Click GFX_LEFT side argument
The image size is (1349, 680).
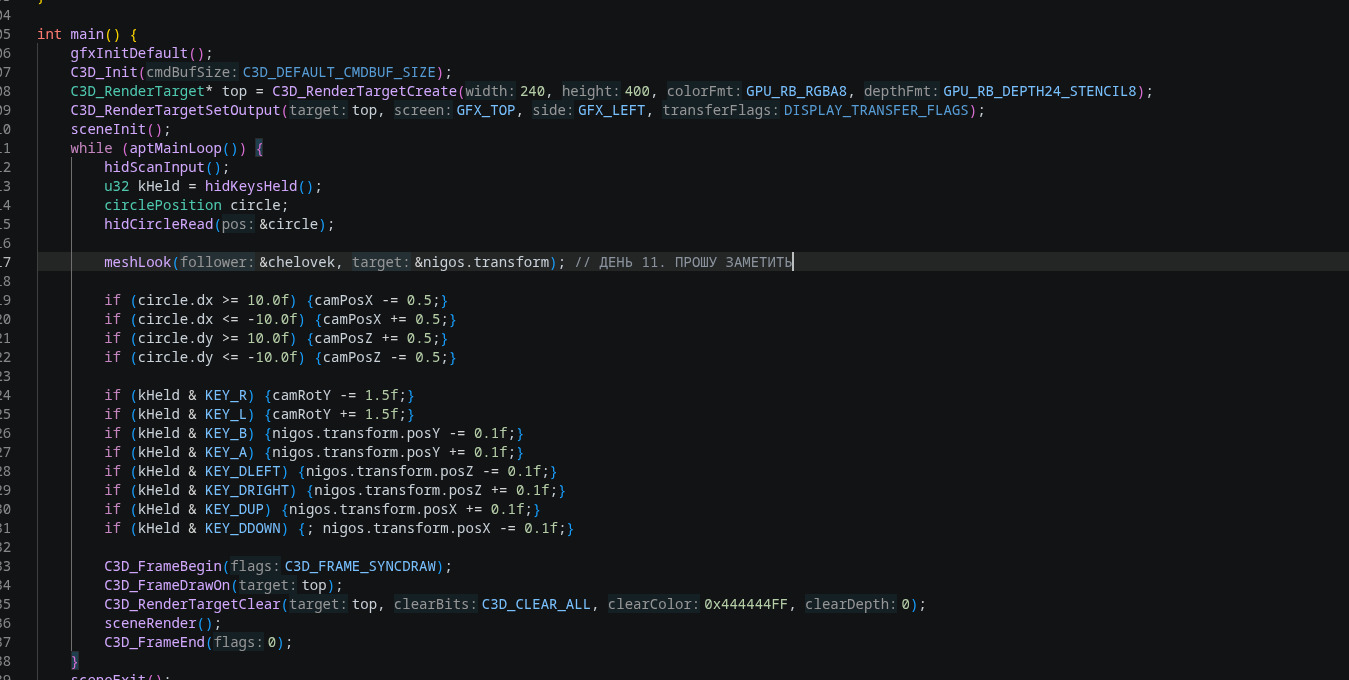(x=612, y=110)
